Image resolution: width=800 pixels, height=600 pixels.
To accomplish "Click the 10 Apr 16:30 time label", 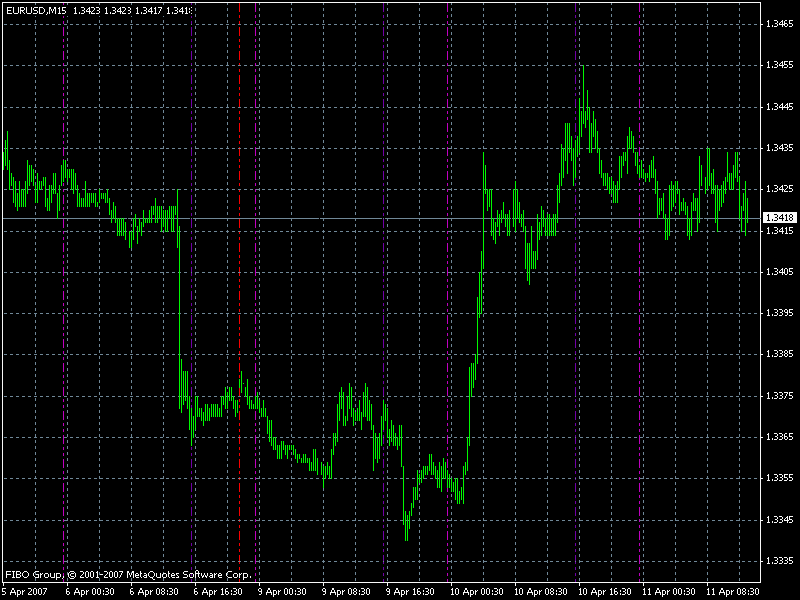I will (605, 592).
